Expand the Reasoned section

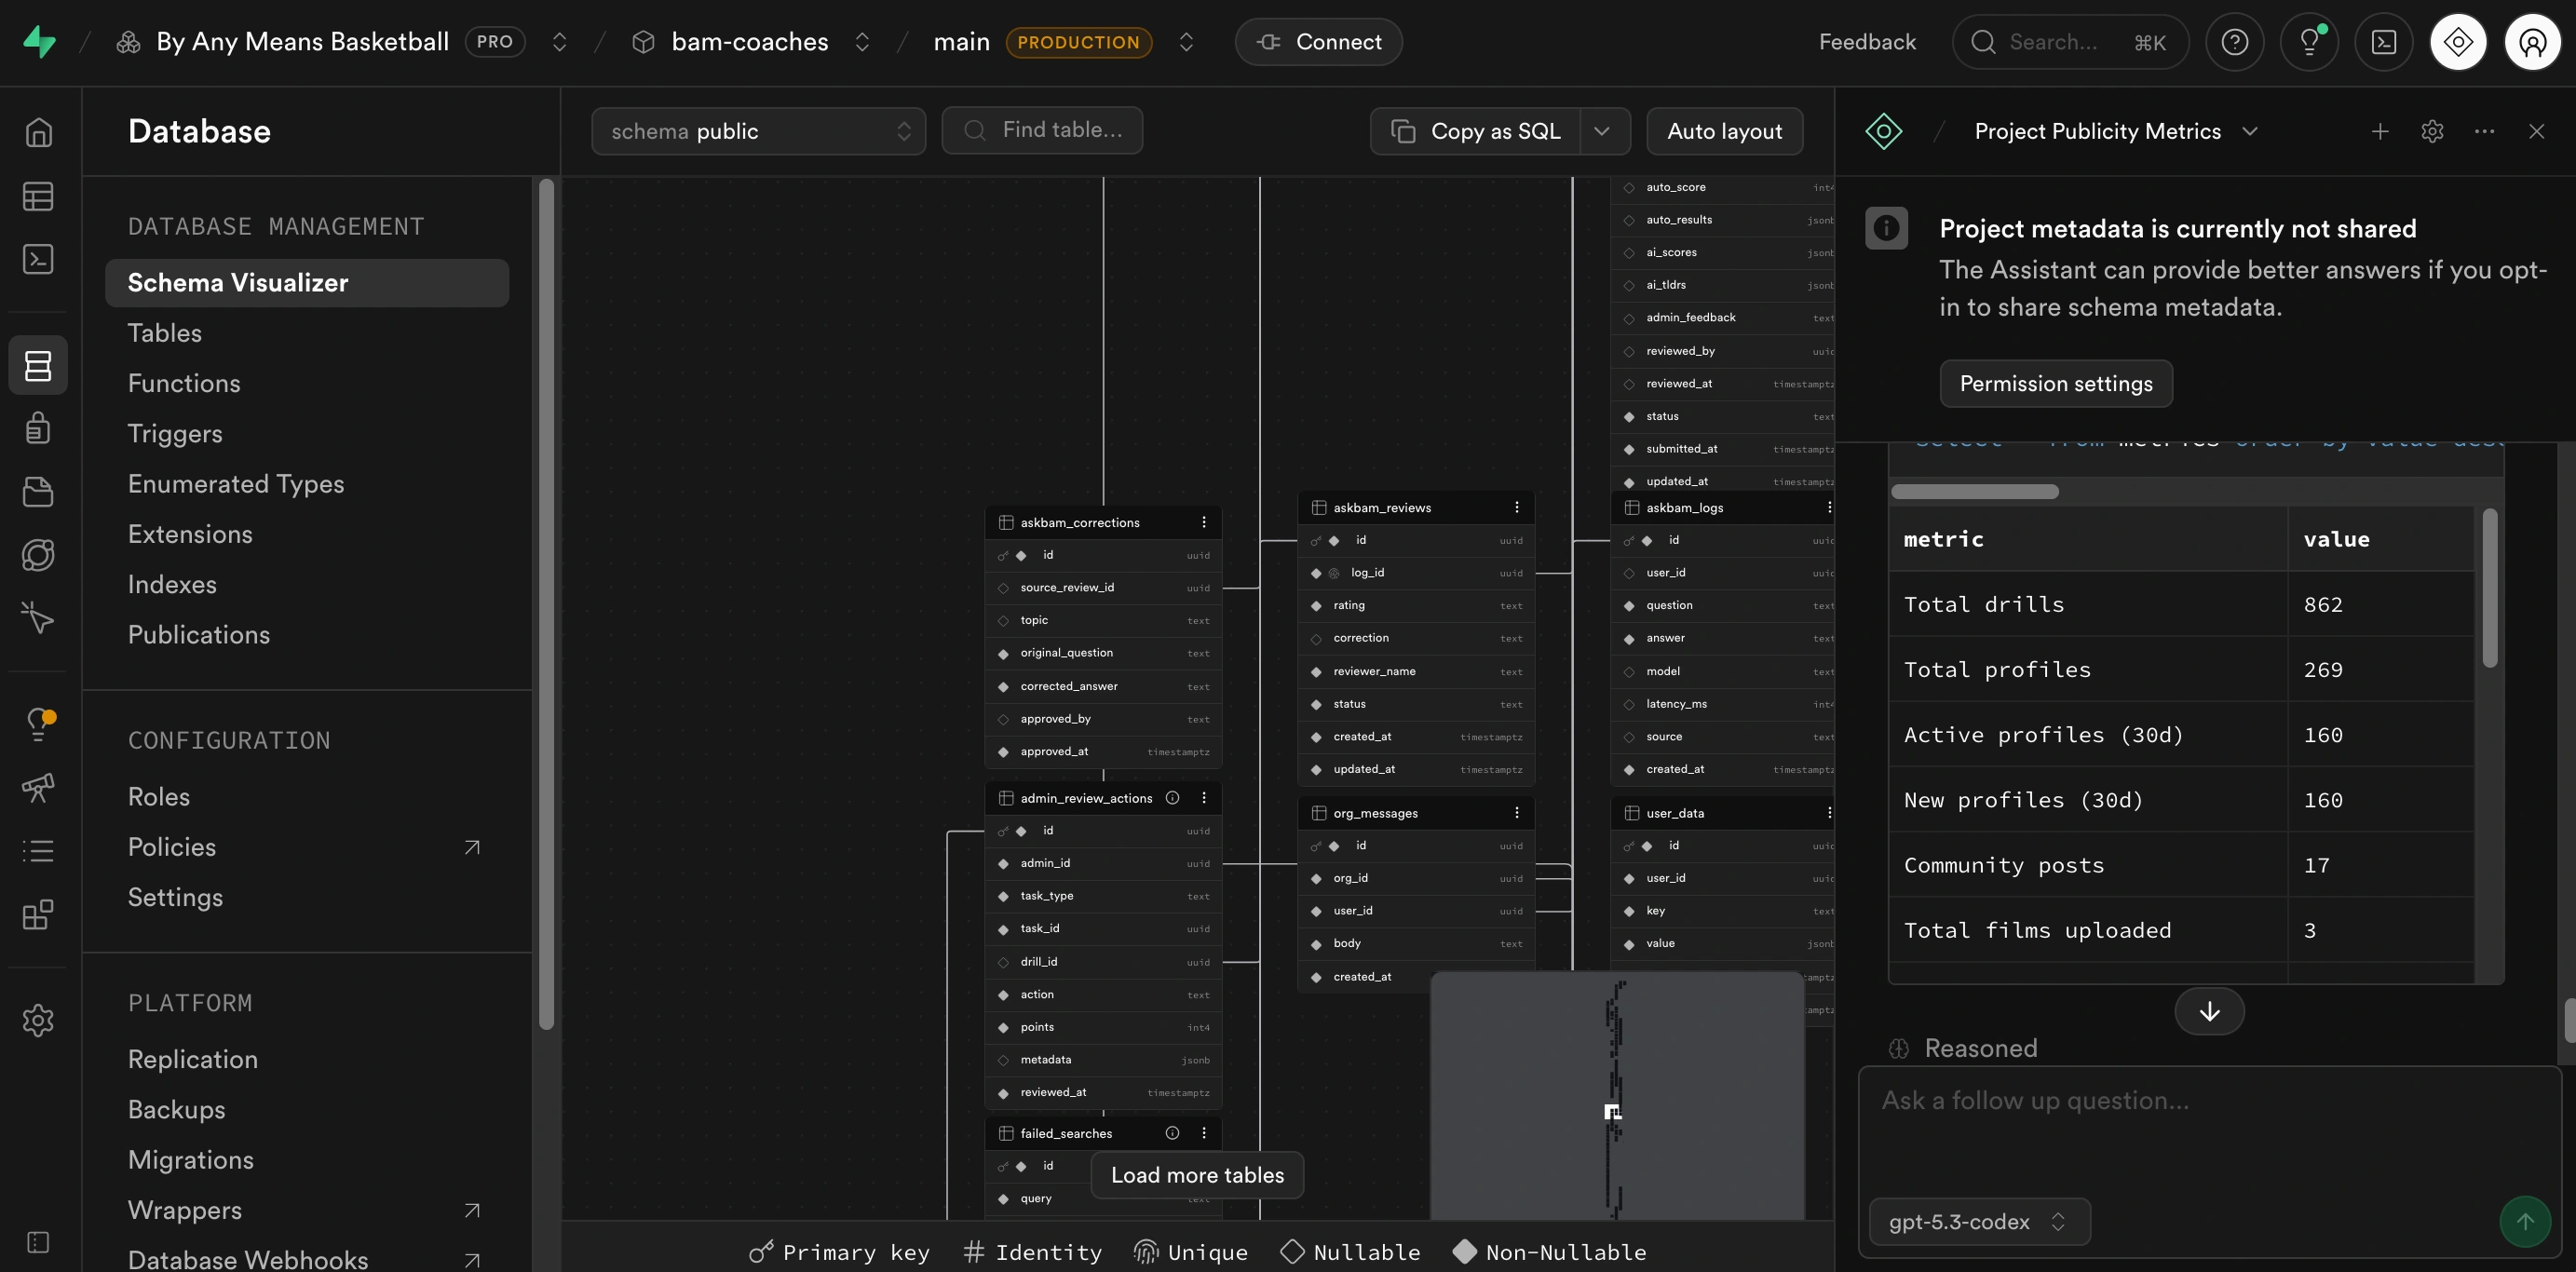tap(1963, 1048)
